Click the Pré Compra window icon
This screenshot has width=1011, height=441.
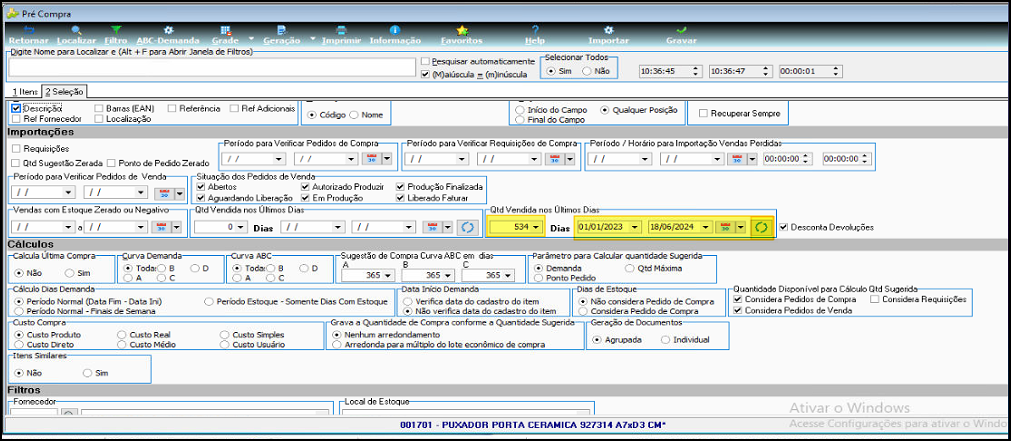click(12, 14)
